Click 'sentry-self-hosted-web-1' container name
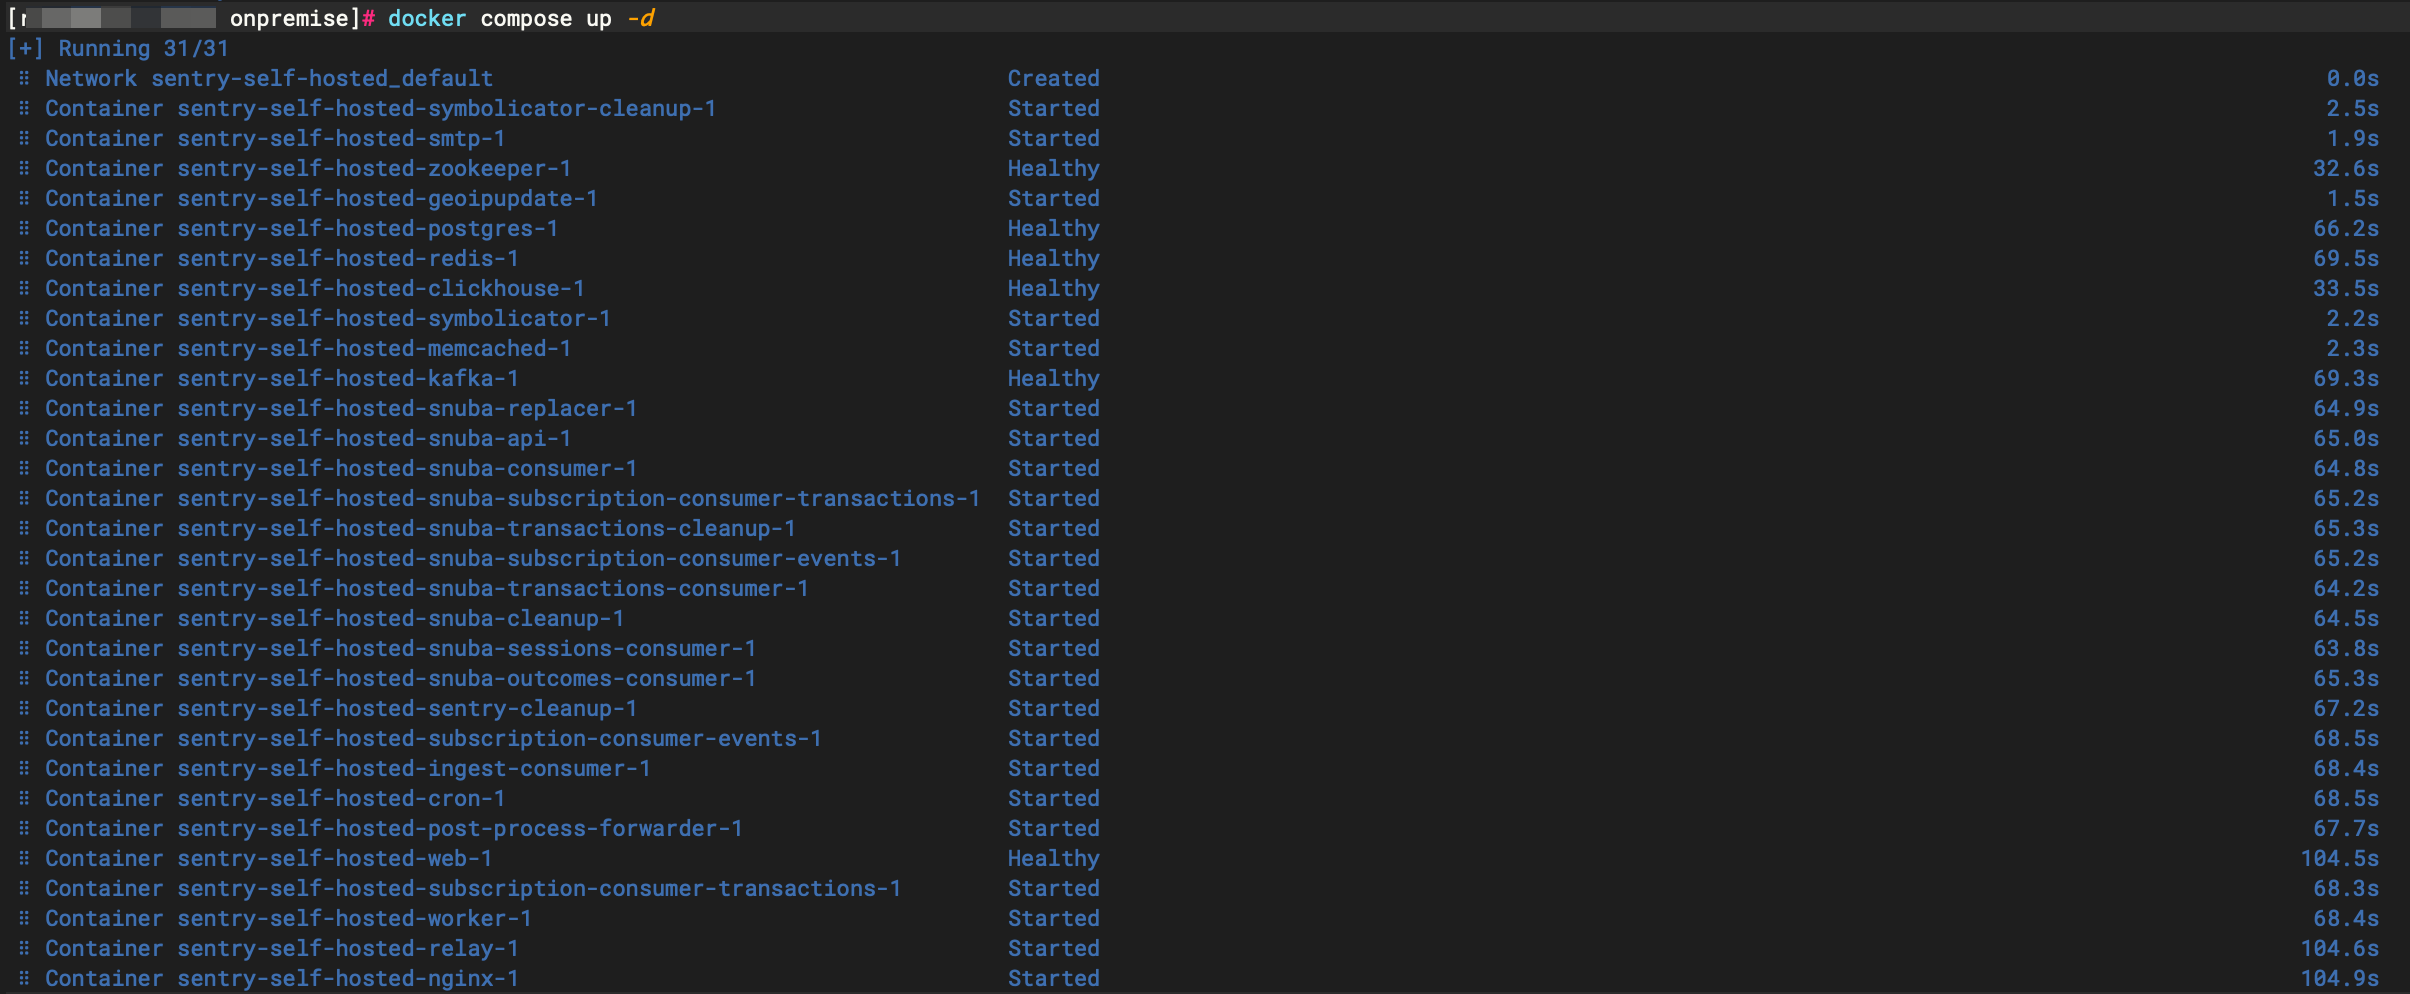 335,858
